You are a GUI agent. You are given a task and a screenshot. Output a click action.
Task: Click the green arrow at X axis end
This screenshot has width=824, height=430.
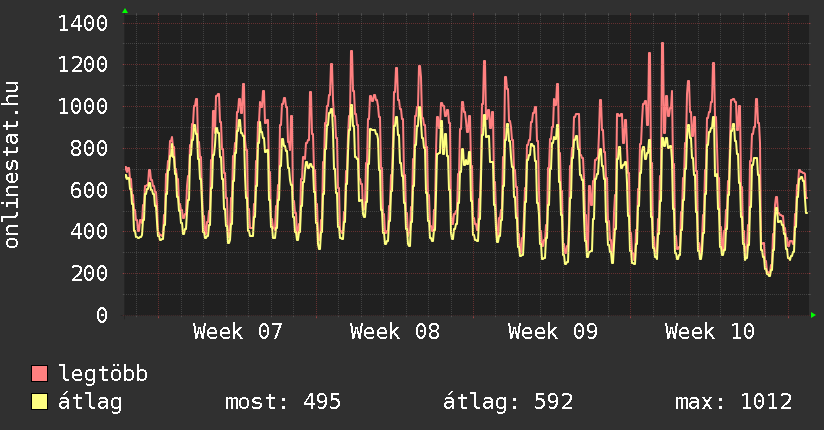[x=814, y=315]
